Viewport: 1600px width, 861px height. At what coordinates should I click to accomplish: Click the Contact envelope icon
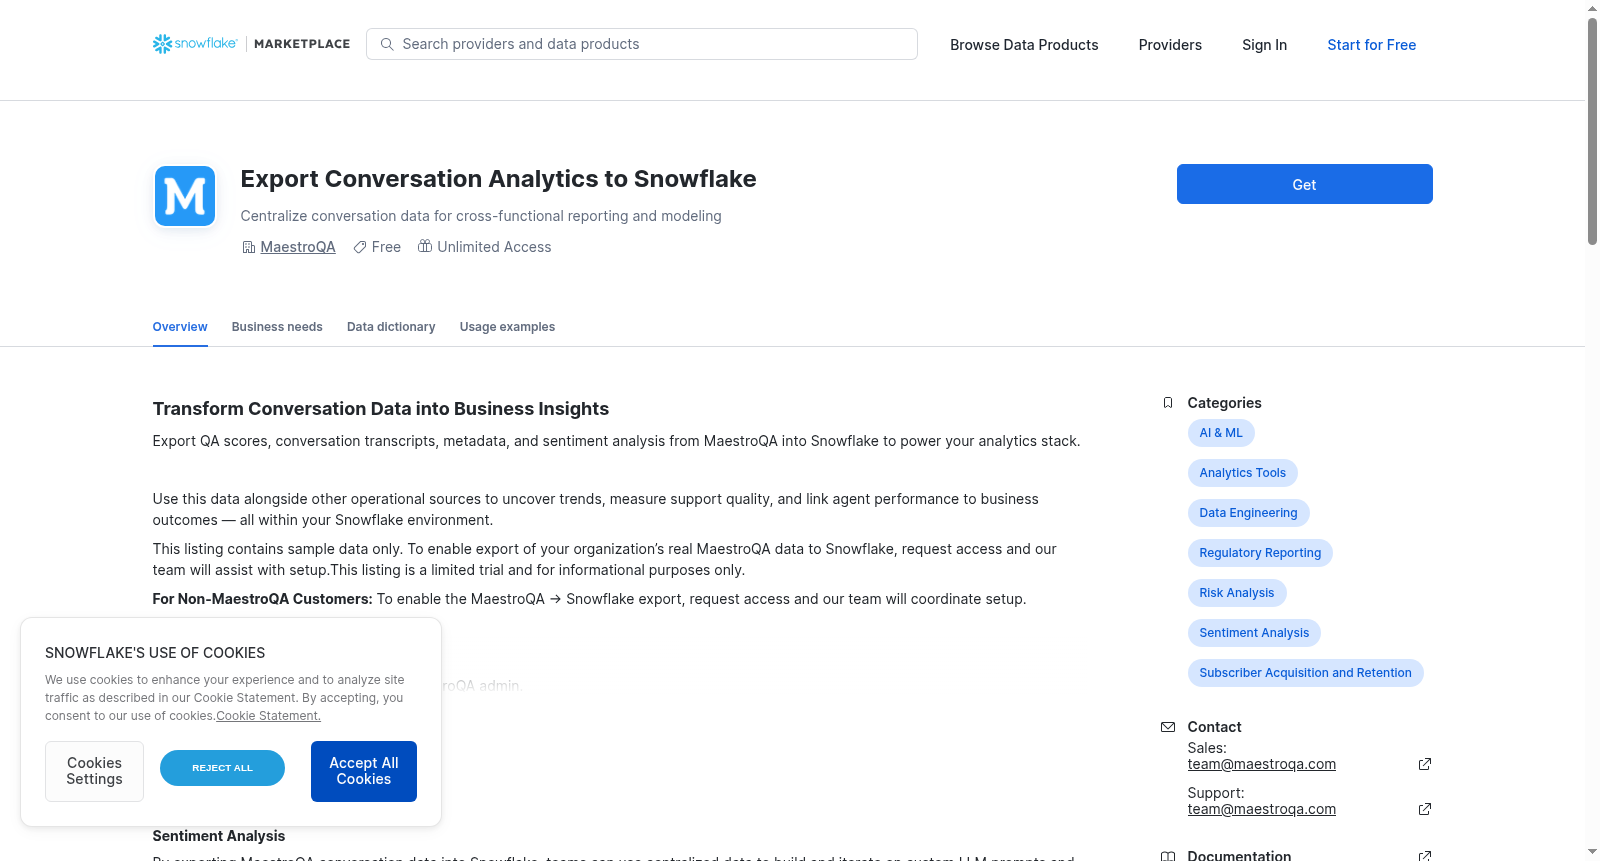pyautogui.click(x=1168, y=727)
